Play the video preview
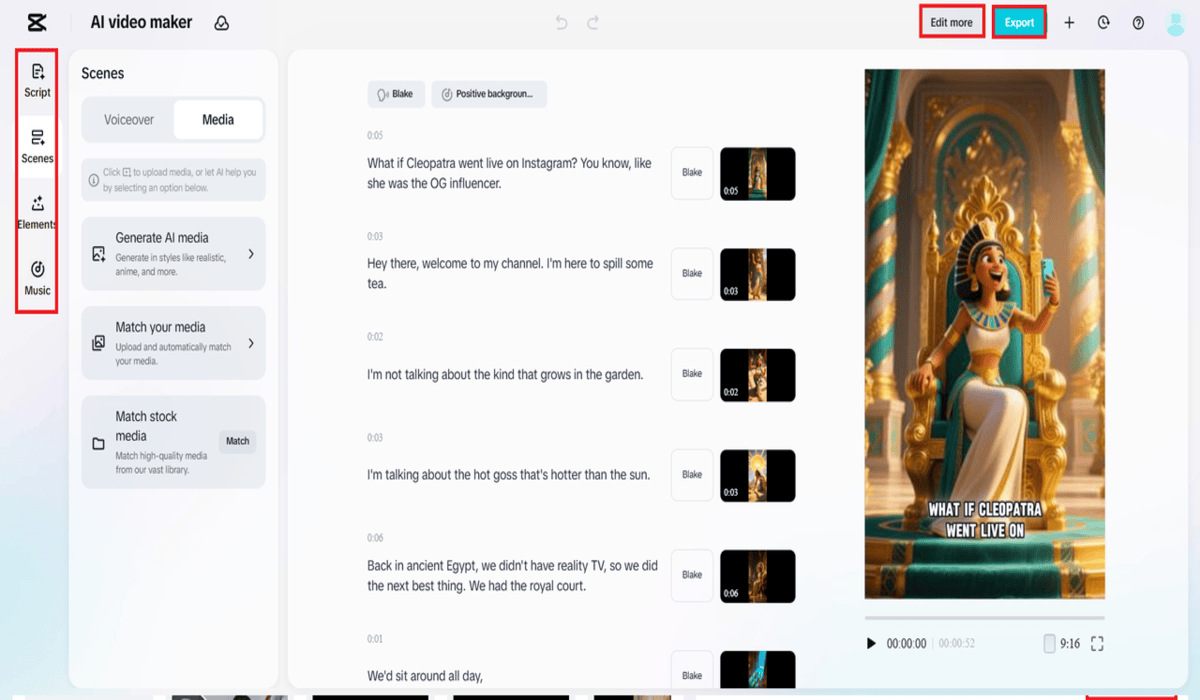Viewport: 1200px width, 700px height. (x=871, y=644)
